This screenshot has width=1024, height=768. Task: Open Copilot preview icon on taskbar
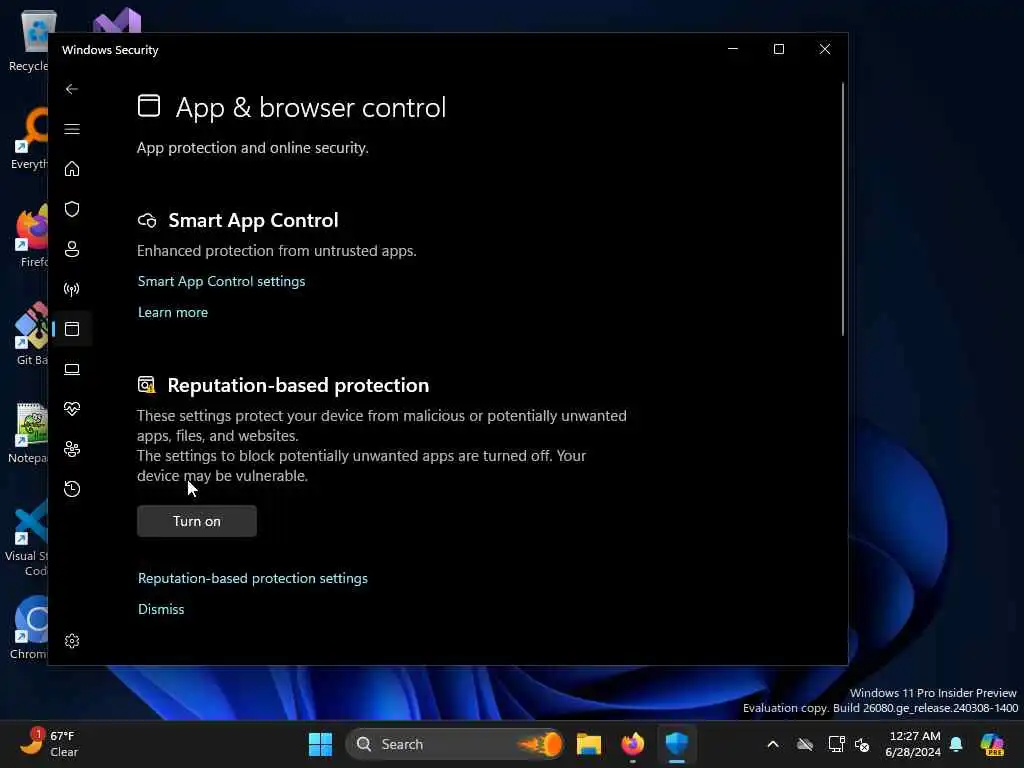(992, 744)
